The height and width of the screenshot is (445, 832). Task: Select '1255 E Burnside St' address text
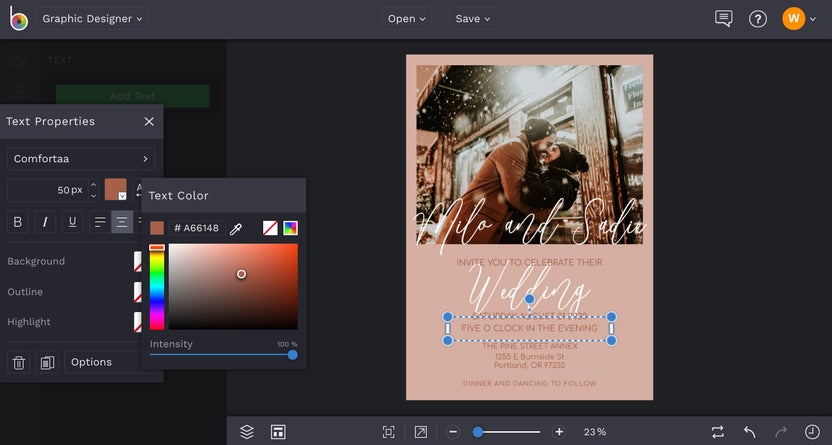530,356
